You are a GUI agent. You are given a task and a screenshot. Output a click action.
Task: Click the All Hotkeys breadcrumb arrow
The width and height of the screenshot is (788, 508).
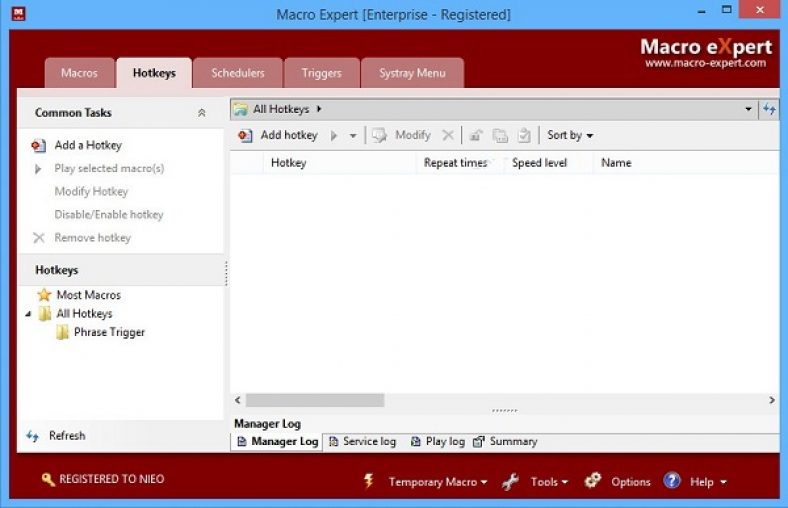coord(319,109)
